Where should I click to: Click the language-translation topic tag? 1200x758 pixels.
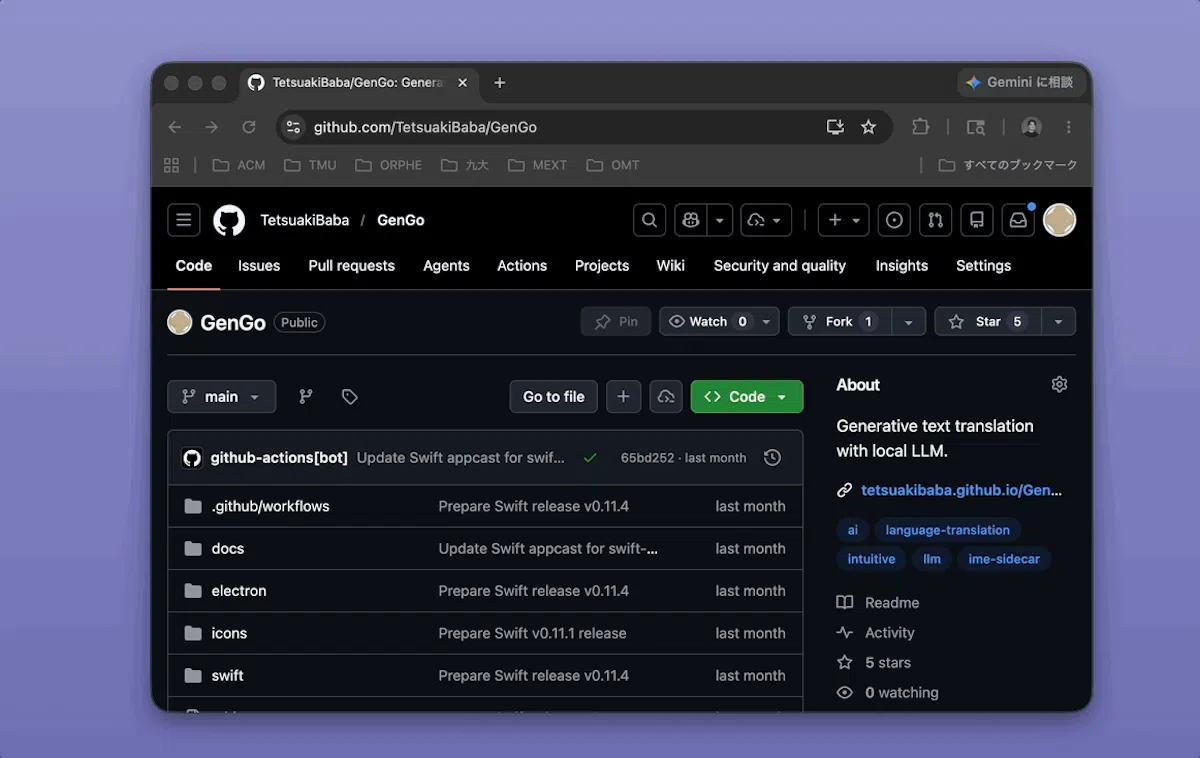(x=948, y=530)
